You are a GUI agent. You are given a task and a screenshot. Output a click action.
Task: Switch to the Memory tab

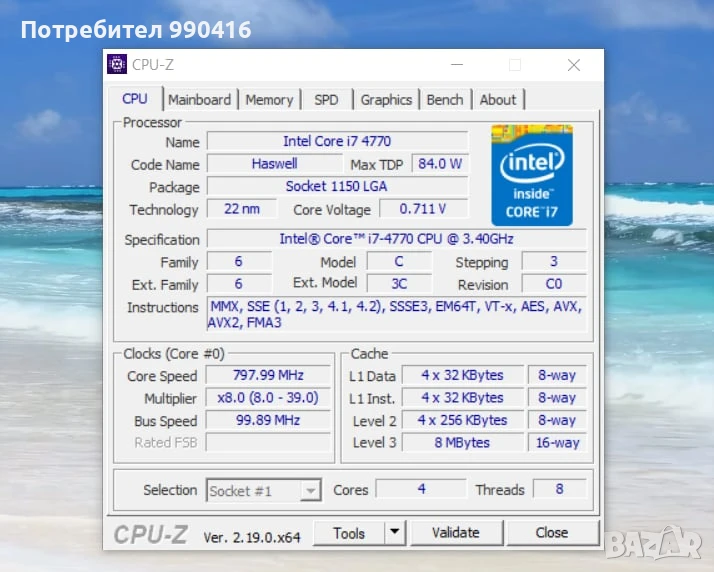[x=269, y=100]
